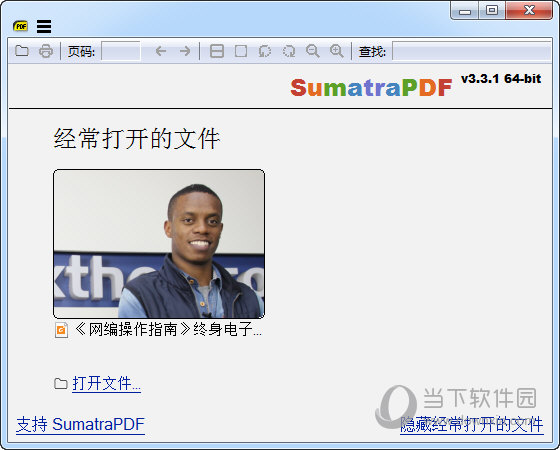The image size is (560, 450).
Task: Click the 页码 page number field
Action: [x=121, y=51]
